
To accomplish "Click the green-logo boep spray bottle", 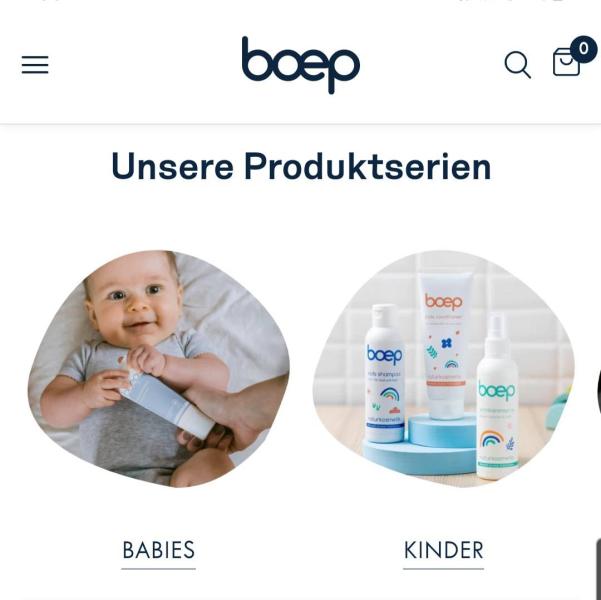I will pyautogui.click(x=497, y=397).
